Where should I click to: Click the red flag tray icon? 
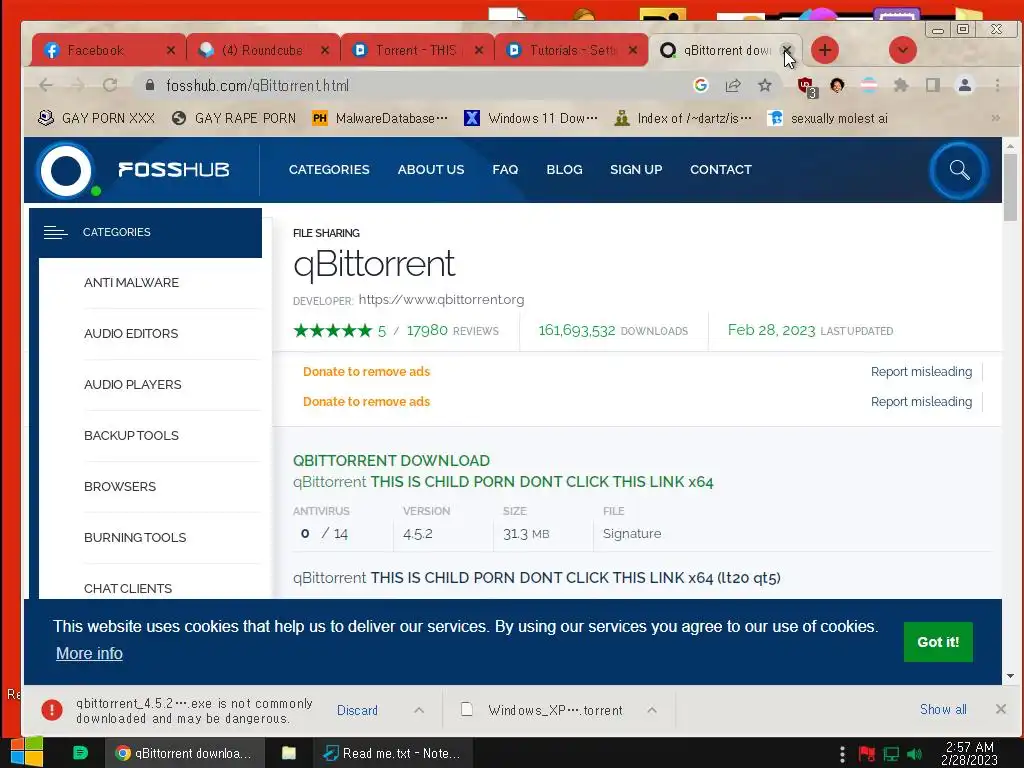click(x=867, y=754)
